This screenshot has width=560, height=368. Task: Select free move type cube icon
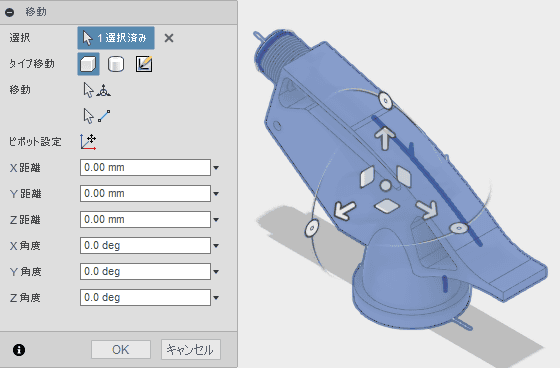click(88, 64)
